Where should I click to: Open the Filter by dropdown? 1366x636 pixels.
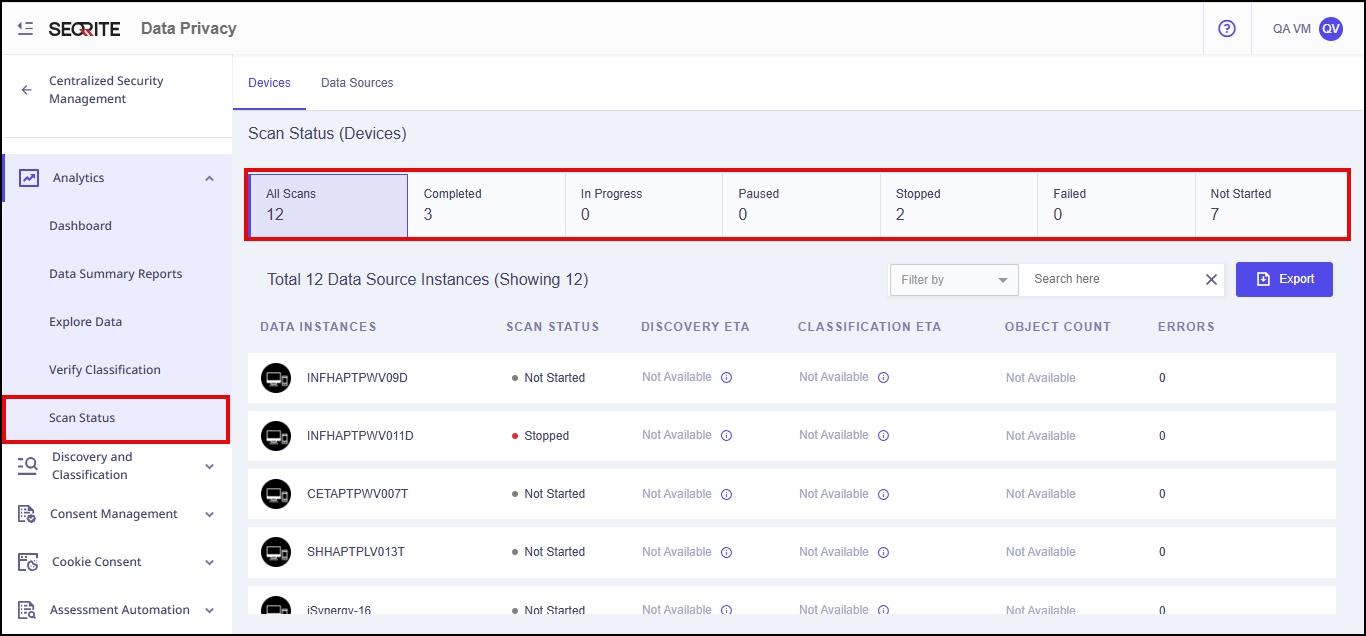tap(953, 280)
